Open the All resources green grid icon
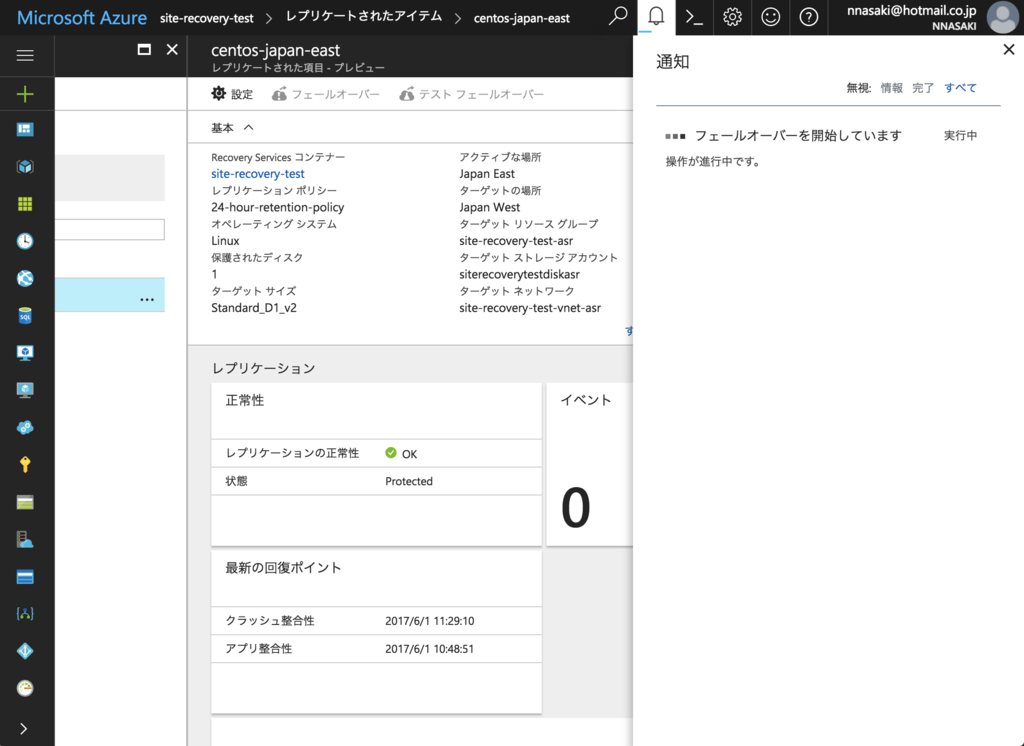Screen dimensions: 1024x746 coord(25,204)
